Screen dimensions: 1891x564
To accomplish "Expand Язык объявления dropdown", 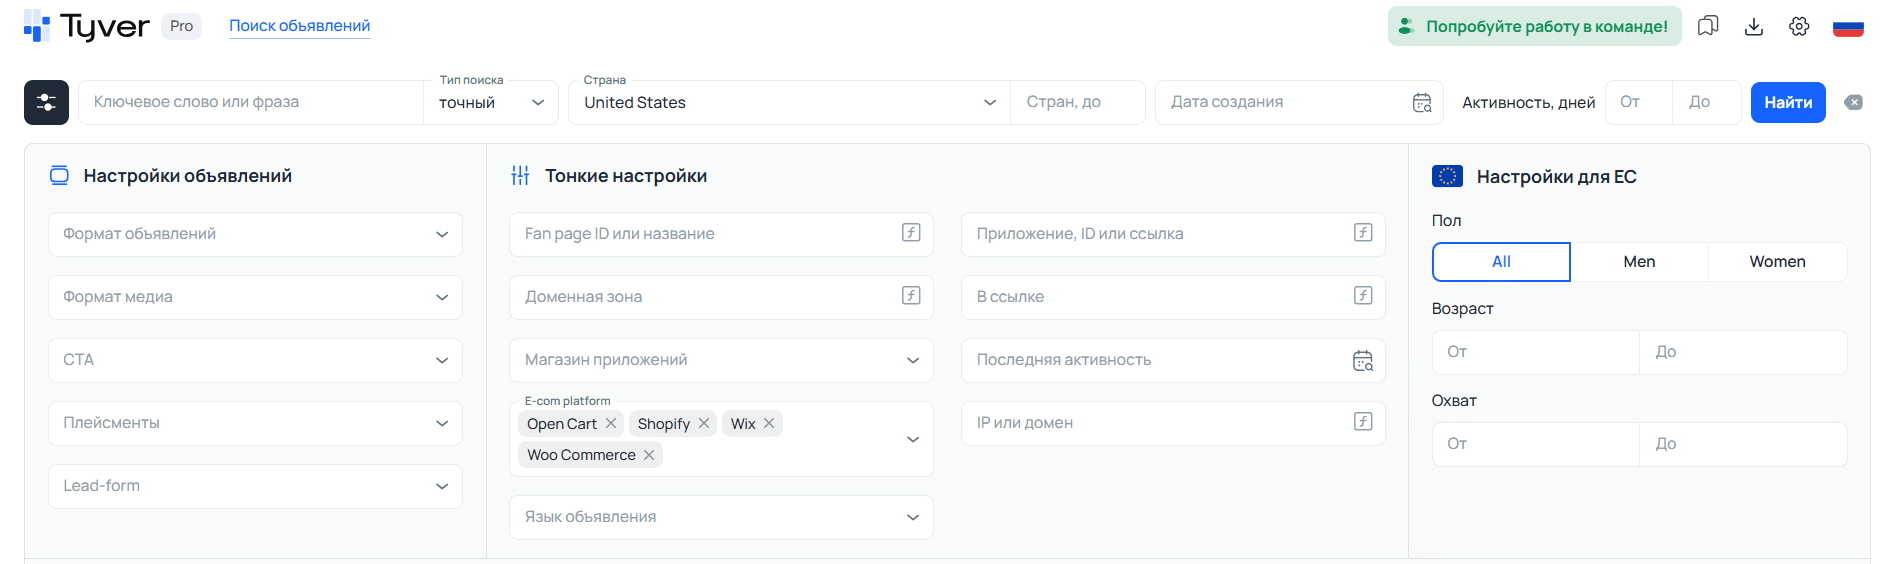I will tap(721, 517).
